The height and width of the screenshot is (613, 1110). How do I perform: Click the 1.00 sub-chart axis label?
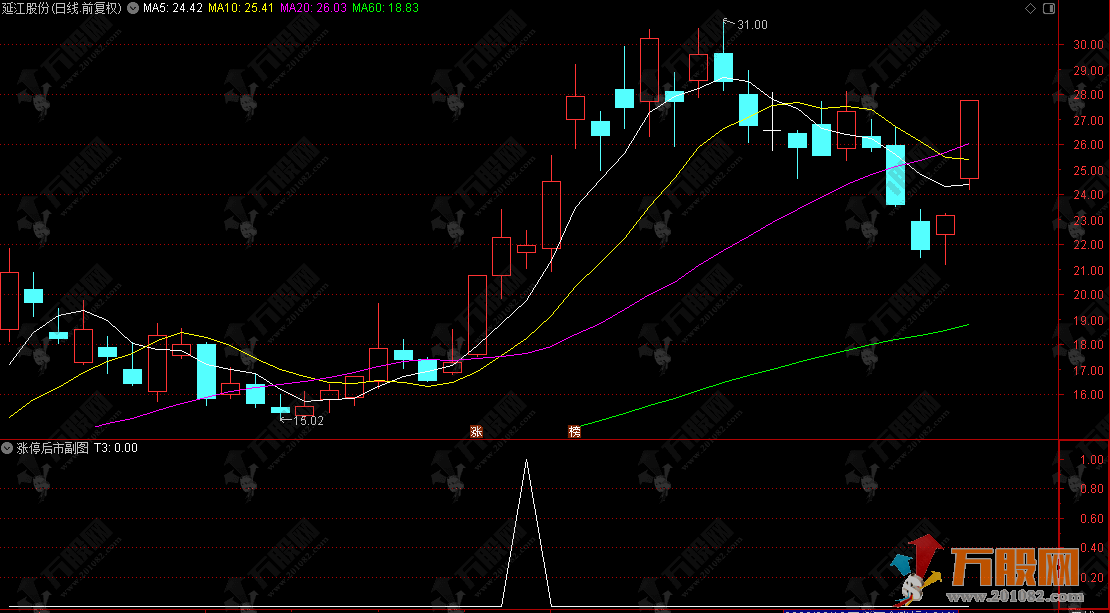tap(1091, 460)
